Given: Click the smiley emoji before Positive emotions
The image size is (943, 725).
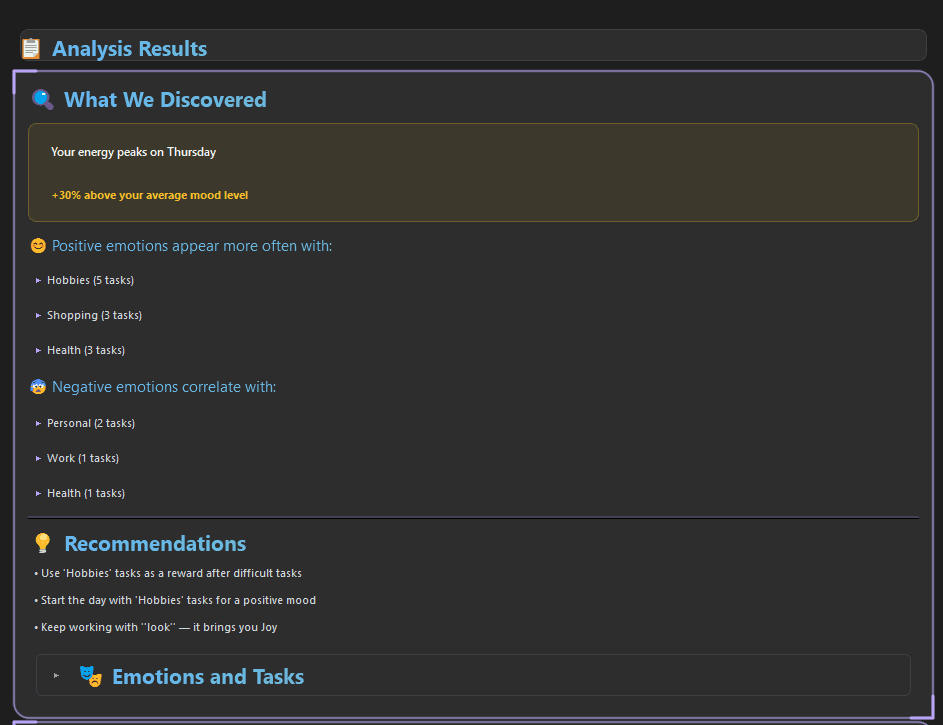Looking at the screenshot, I should (x=37, y=245).
